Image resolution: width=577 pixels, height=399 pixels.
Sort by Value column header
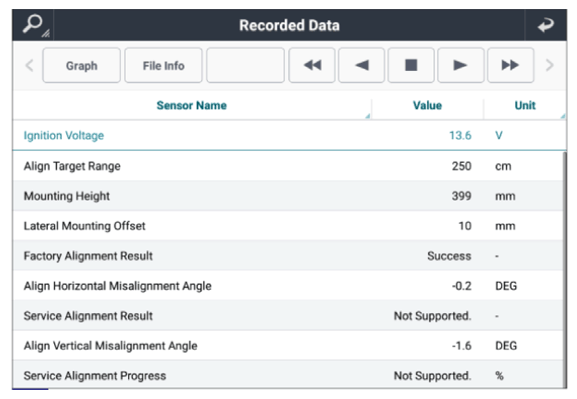(x=427, y=105)
